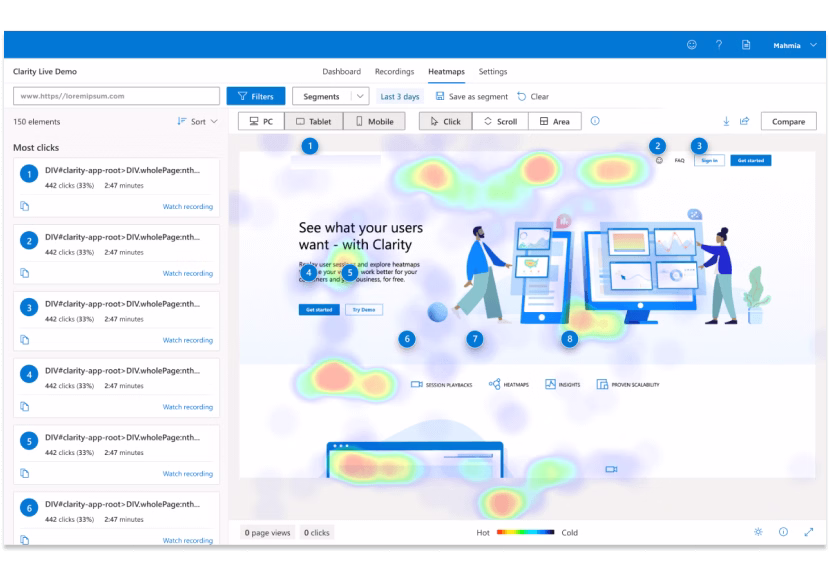Click Proven Scalability icon on preview
830x580 pixels.
(x=602, y=384)
